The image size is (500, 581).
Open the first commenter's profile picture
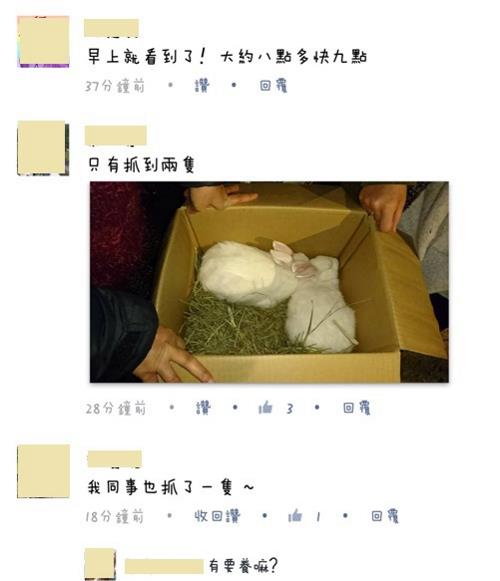(43, 42)
